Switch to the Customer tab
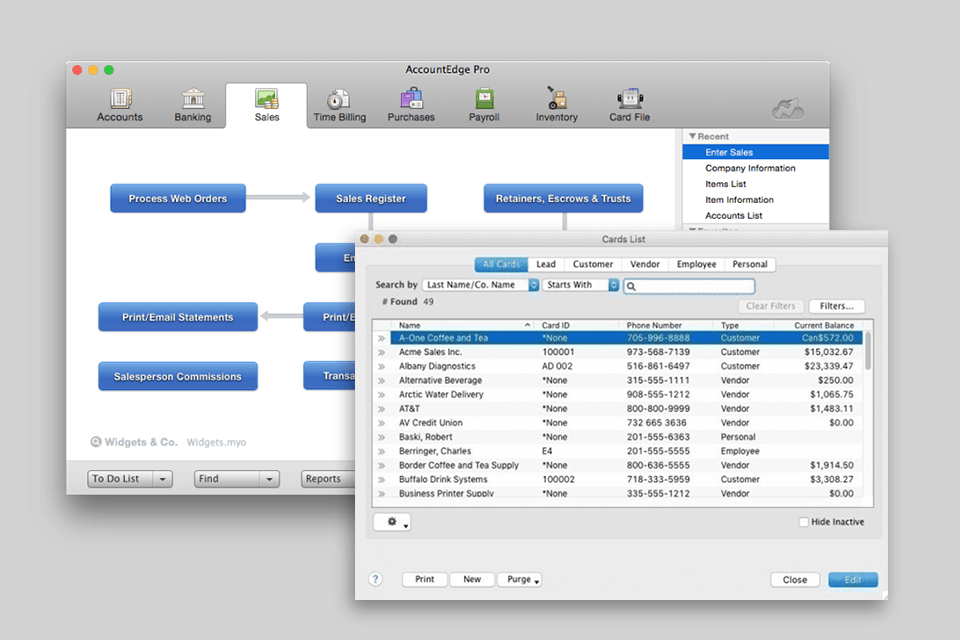 click(593, 264)
